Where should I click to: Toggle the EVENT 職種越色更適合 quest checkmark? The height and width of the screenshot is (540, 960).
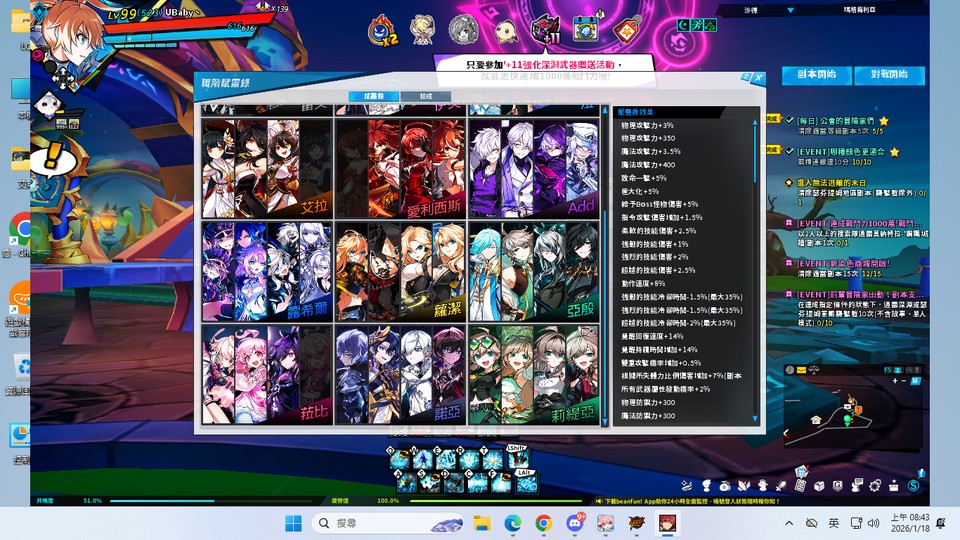[x=789, y=152]
